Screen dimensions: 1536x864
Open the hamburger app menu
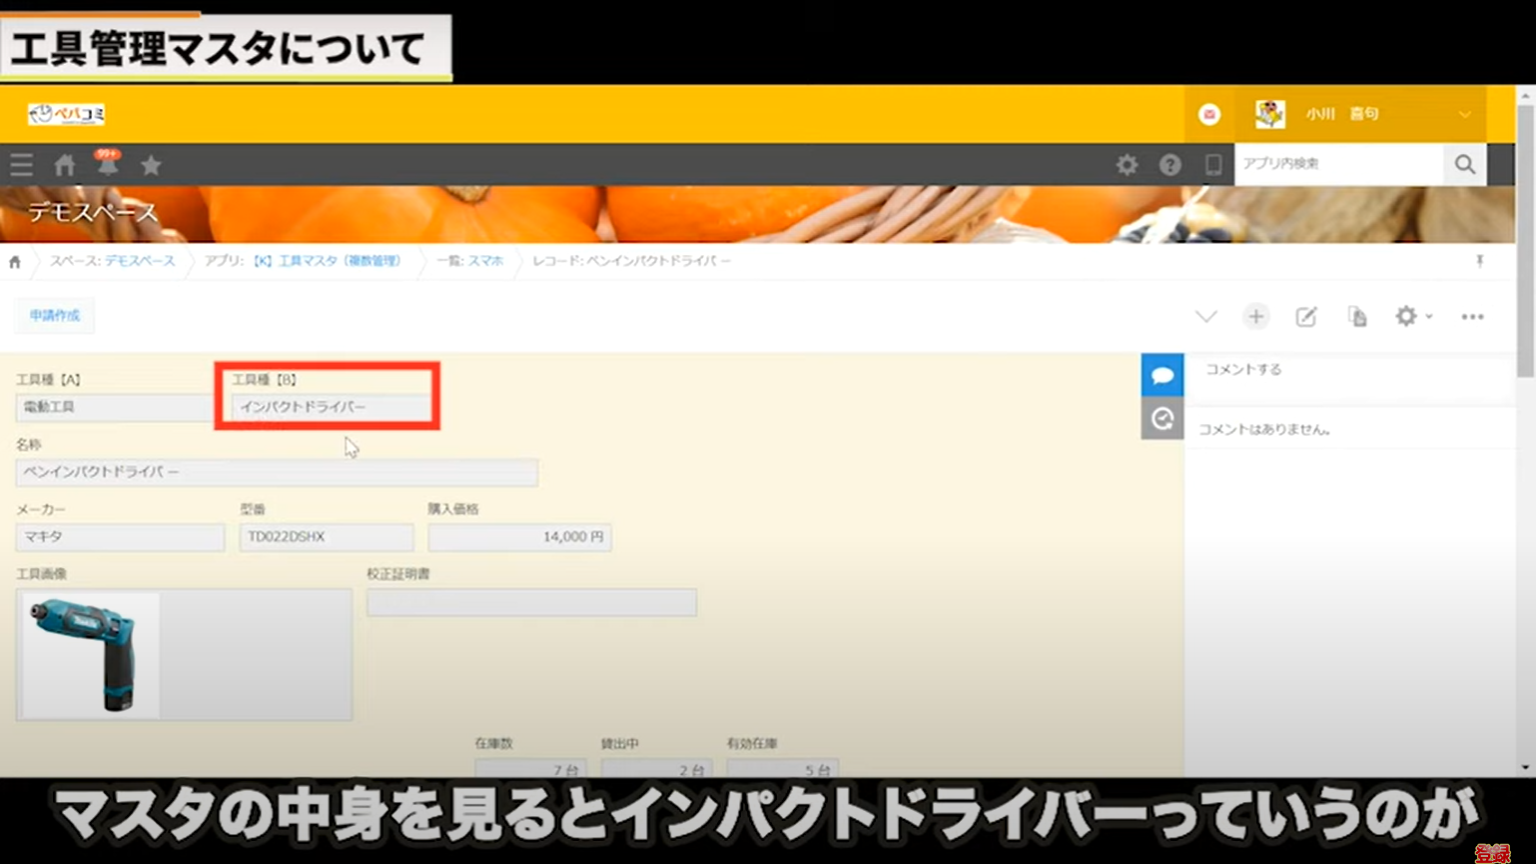coord(21,165)
